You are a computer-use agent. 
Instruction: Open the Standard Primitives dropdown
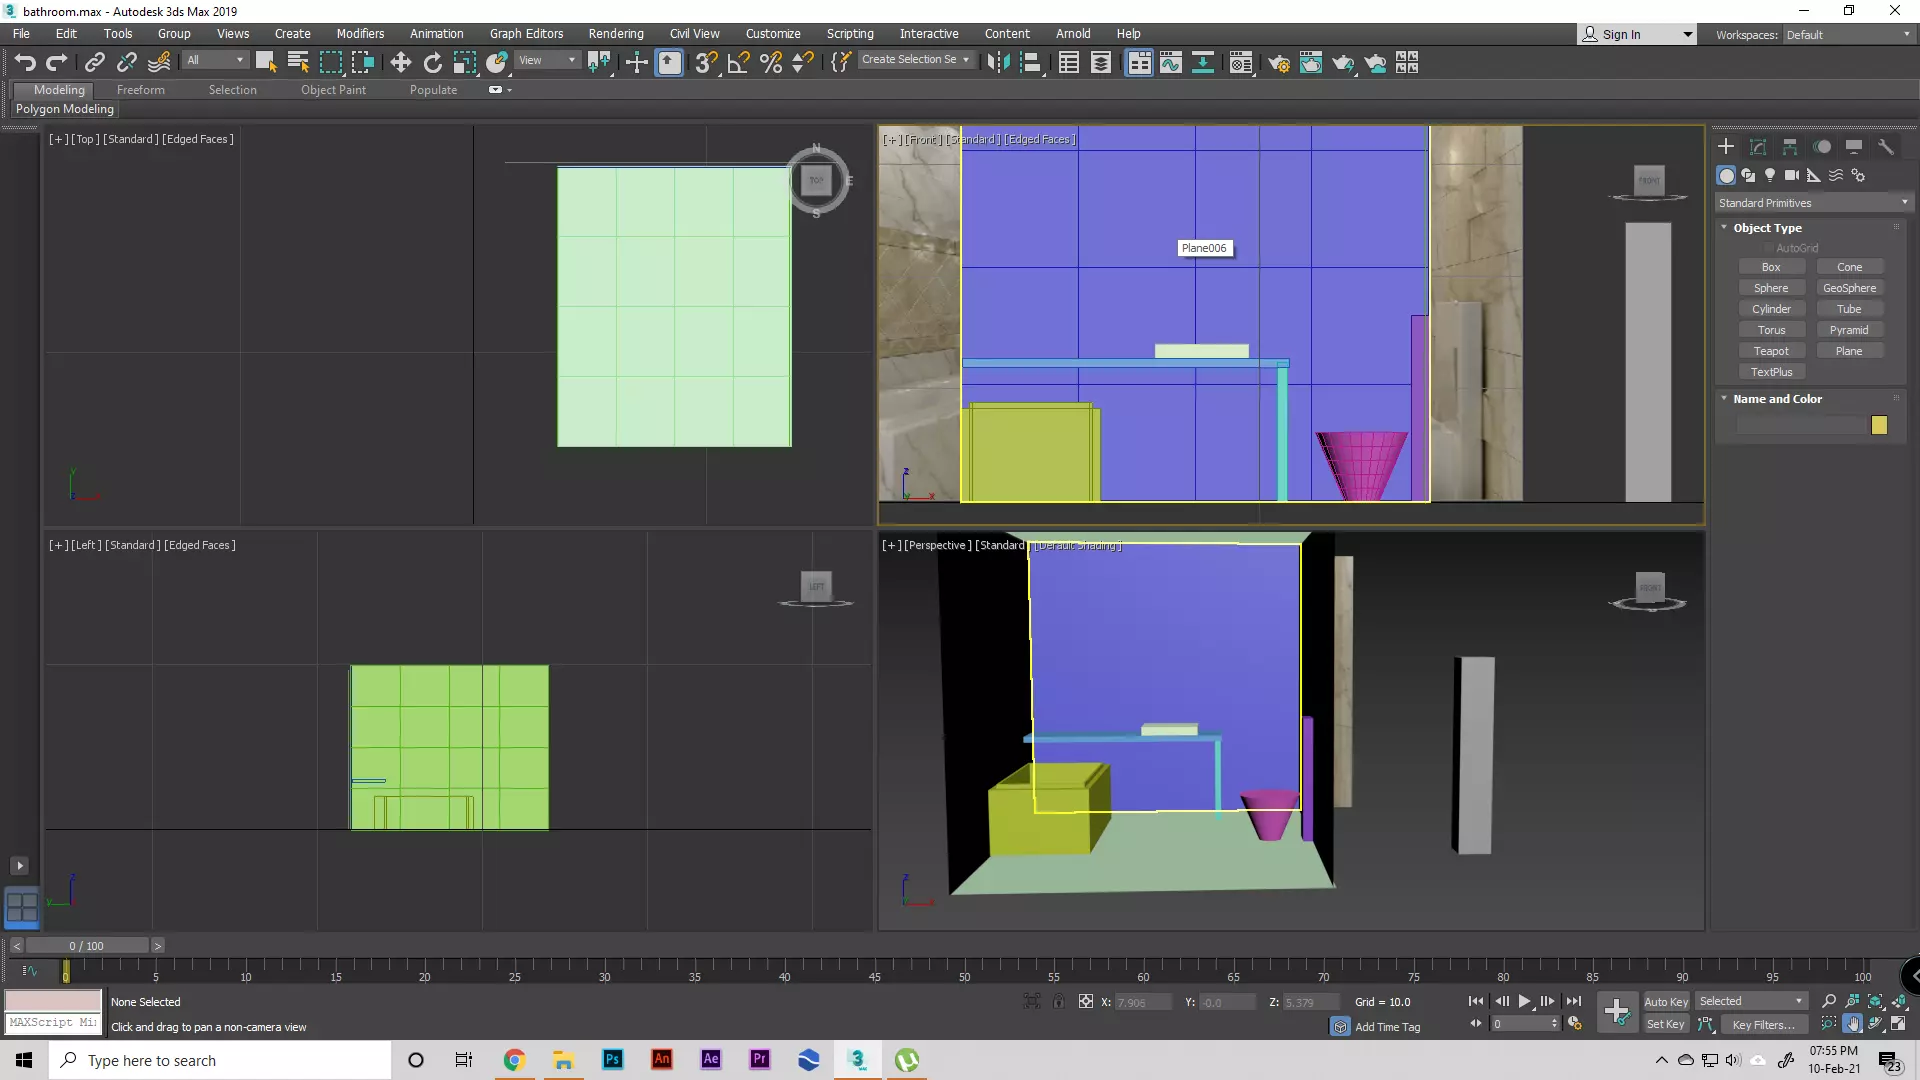click(x=1812, y=203)
